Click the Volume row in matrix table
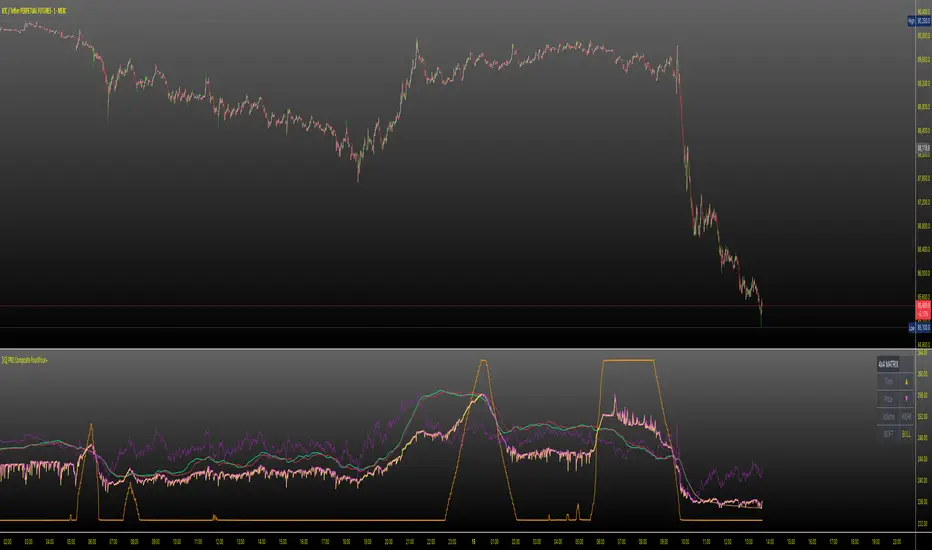This screenshot has width=932, height=550. pyautogui.click(x=895, y=417)
